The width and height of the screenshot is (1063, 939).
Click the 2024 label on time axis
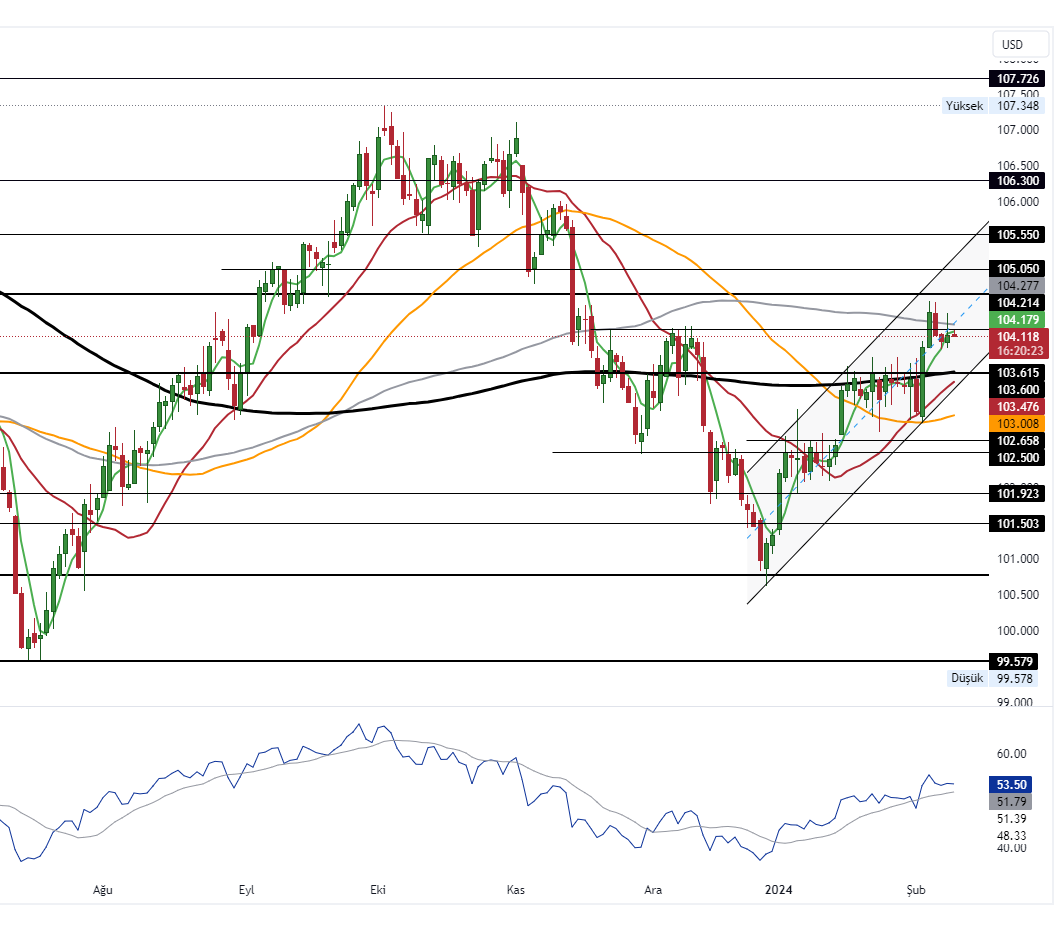click(x=778, y=889)
